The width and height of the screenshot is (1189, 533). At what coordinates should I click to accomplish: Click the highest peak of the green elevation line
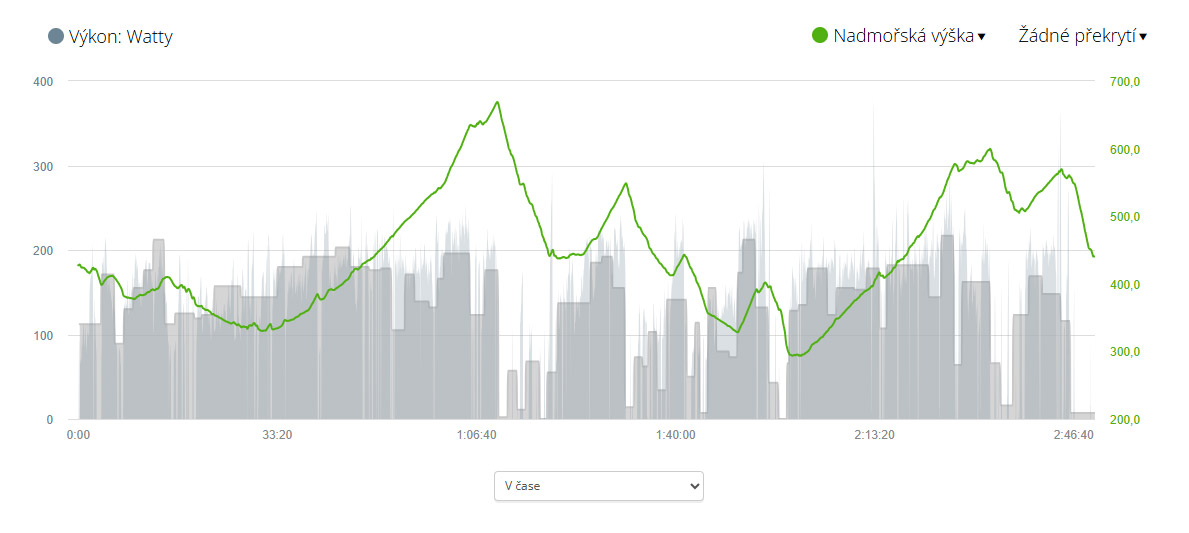click(497, 102)
